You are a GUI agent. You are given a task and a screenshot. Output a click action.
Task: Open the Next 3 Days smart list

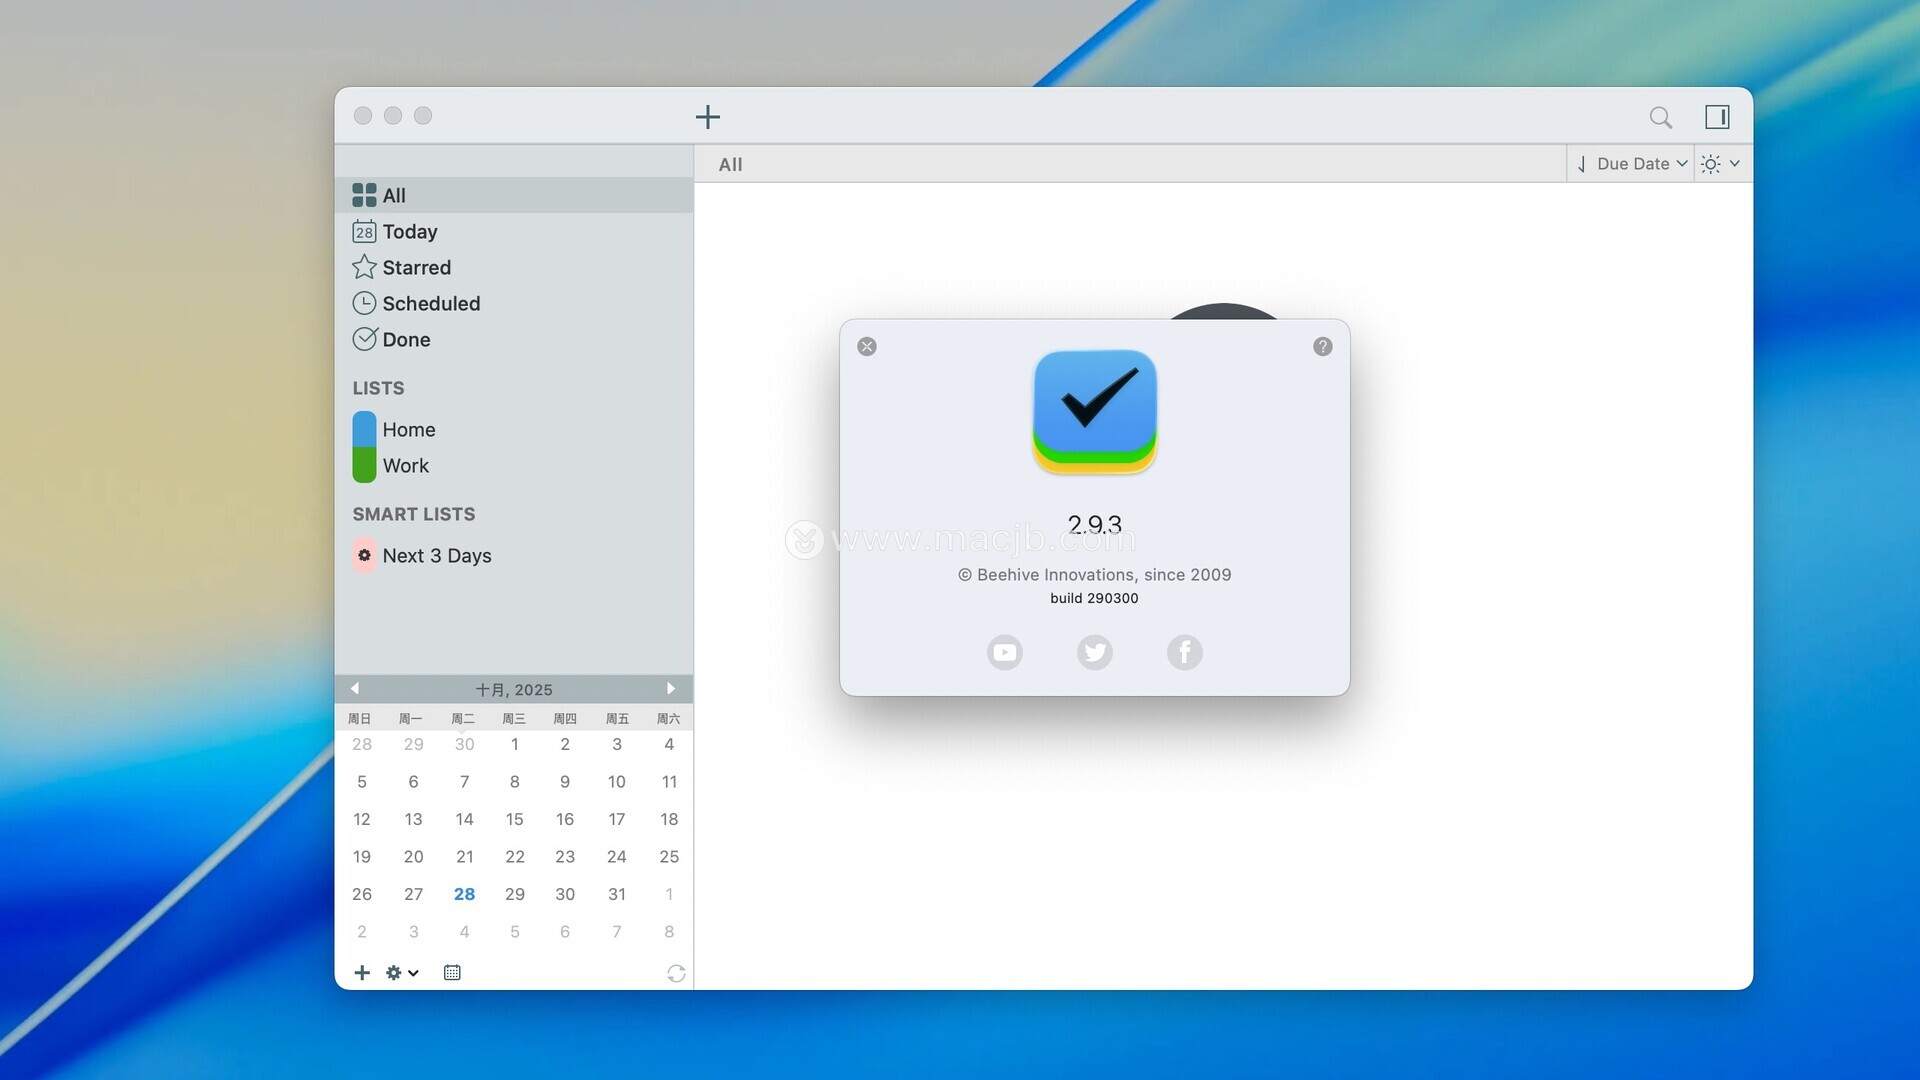pyautogui.click(x=436, y=556)
